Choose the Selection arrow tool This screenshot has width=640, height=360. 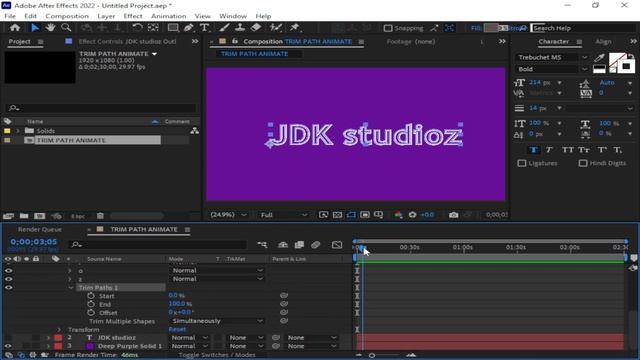[x=35, y=28]
